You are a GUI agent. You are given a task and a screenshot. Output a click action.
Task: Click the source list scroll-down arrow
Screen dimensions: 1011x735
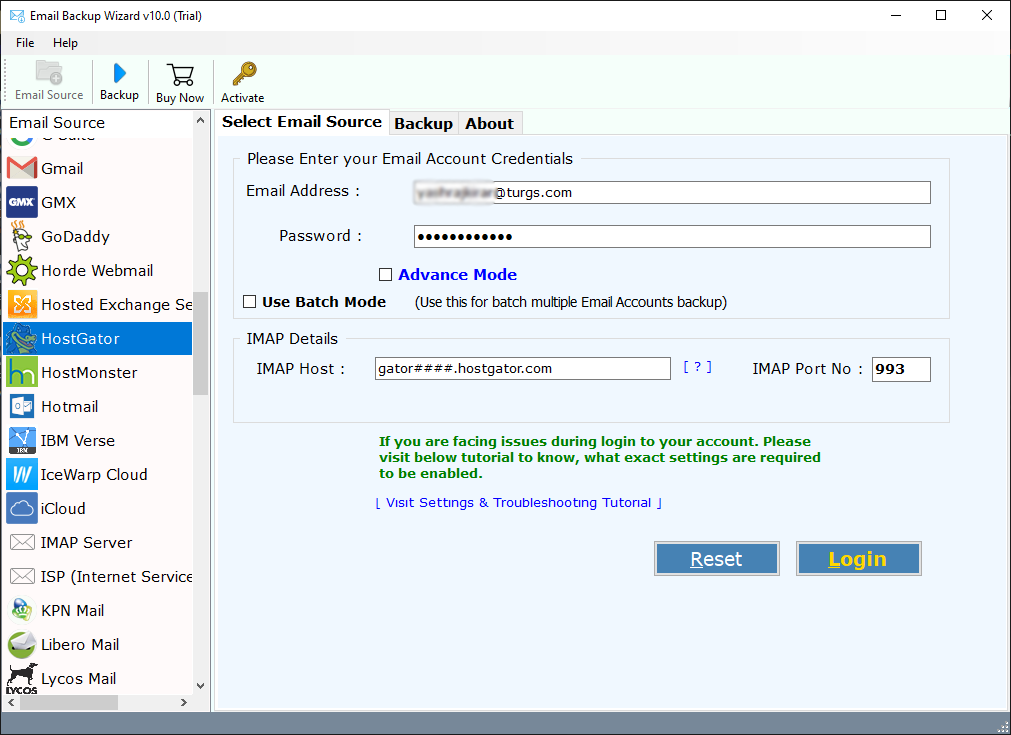201,686
